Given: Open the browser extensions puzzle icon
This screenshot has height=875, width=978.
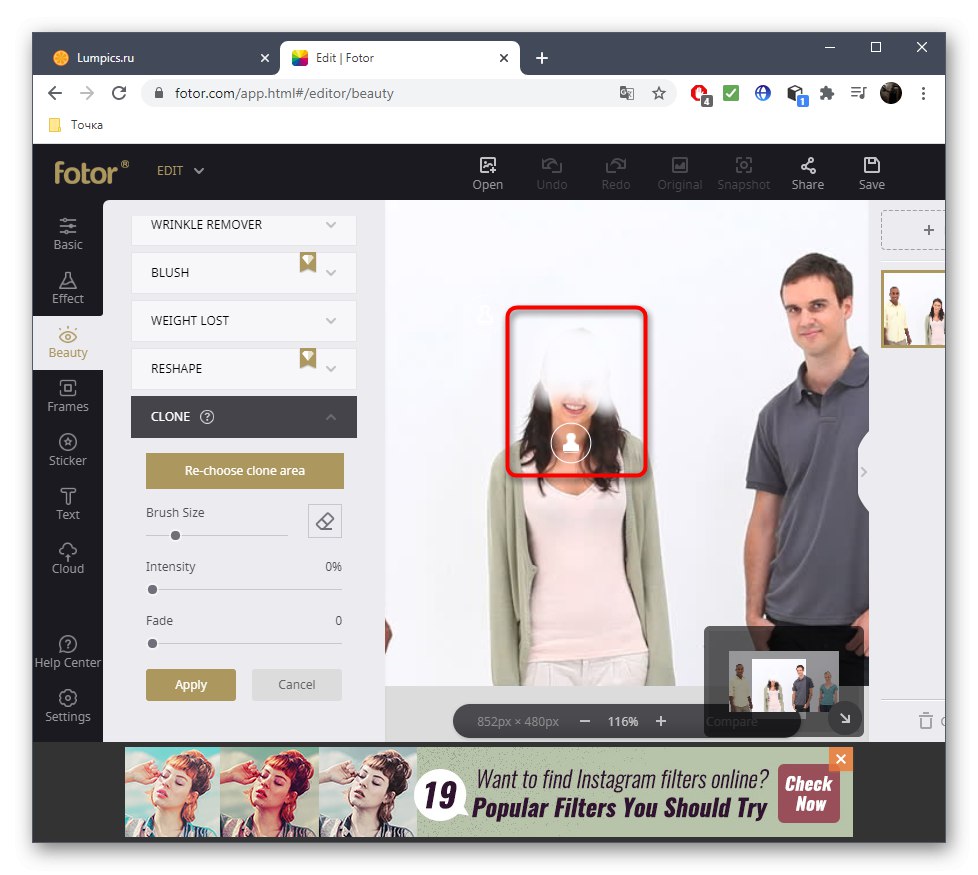Looking at the screenshot, I should click(x=827, y=93).
